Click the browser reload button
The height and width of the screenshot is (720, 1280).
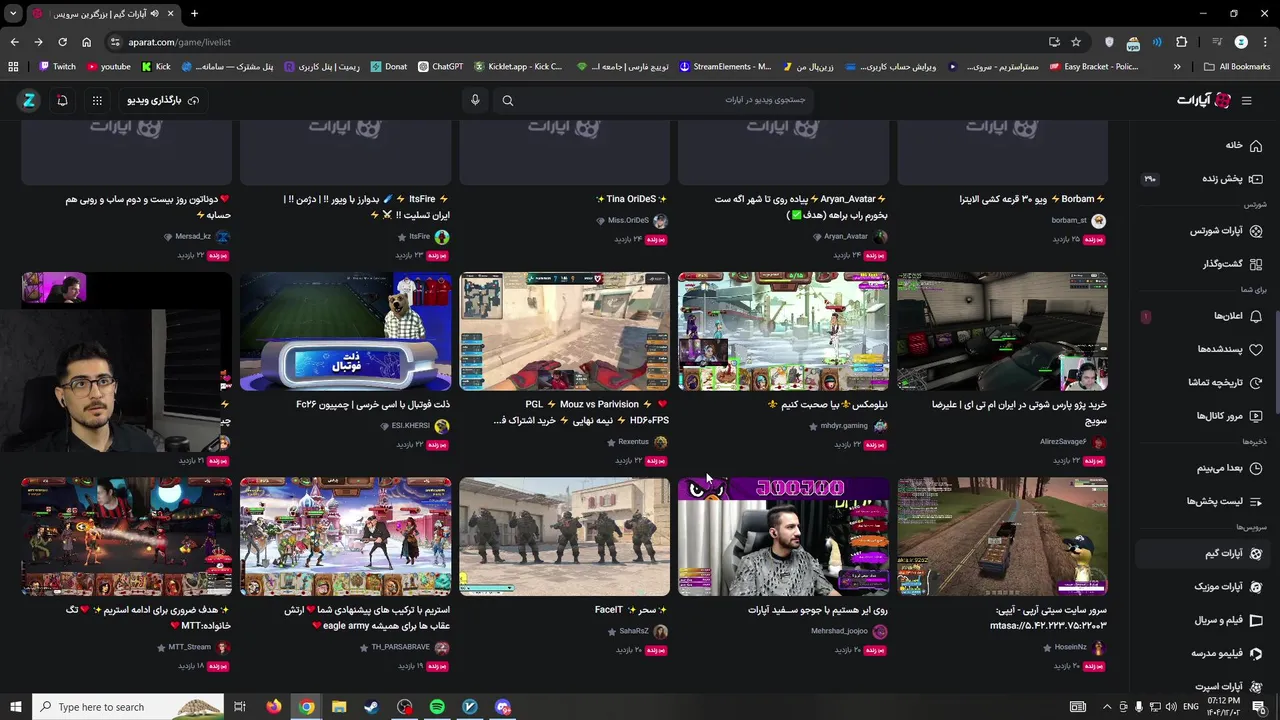pyautogui.click(x=62, y=42)
